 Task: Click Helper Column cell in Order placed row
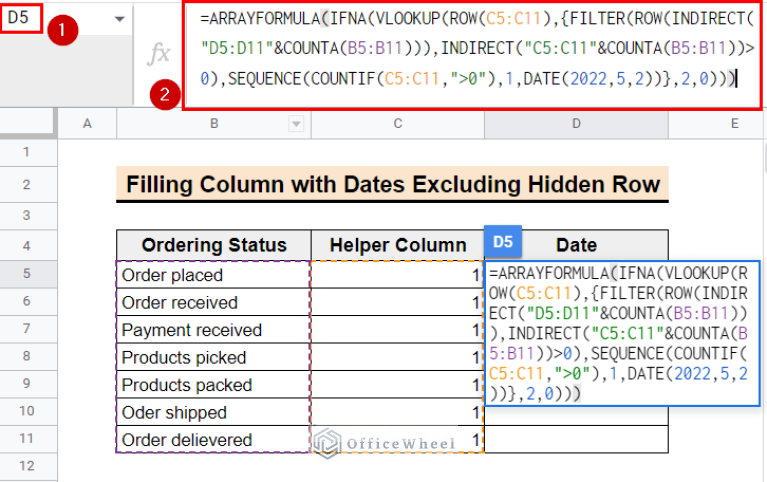398,275
